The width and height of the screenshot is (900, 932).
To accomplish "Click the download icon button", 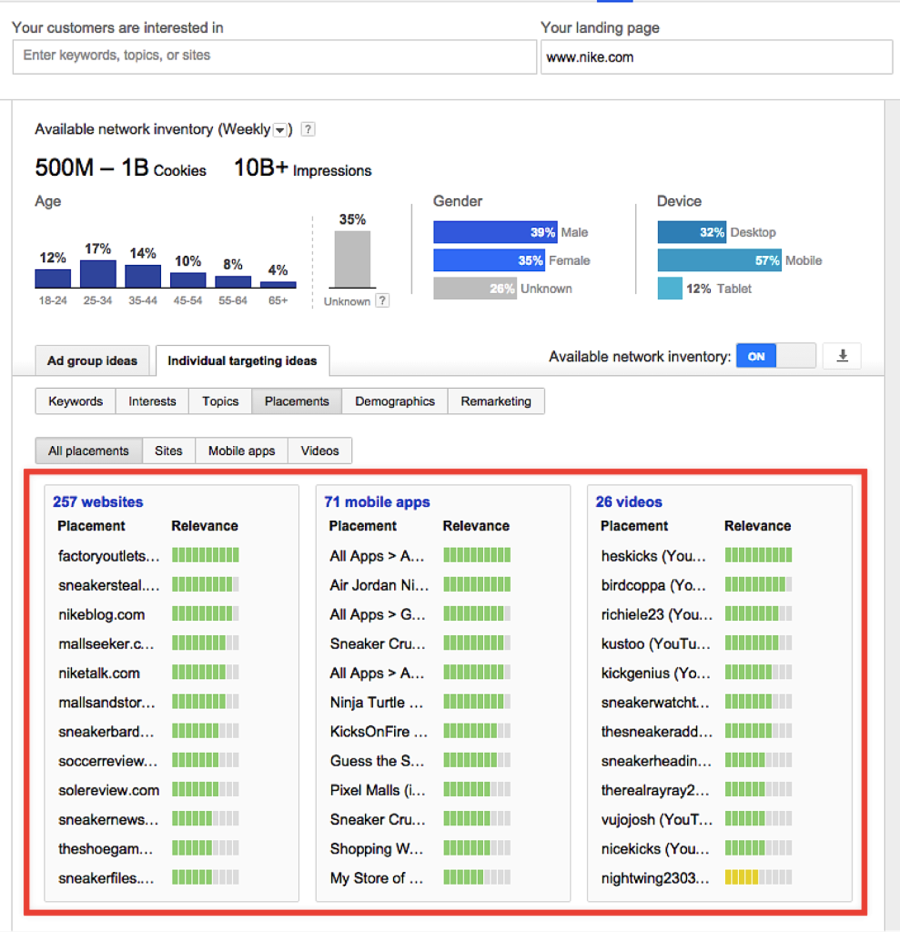I will click(842, 357).
